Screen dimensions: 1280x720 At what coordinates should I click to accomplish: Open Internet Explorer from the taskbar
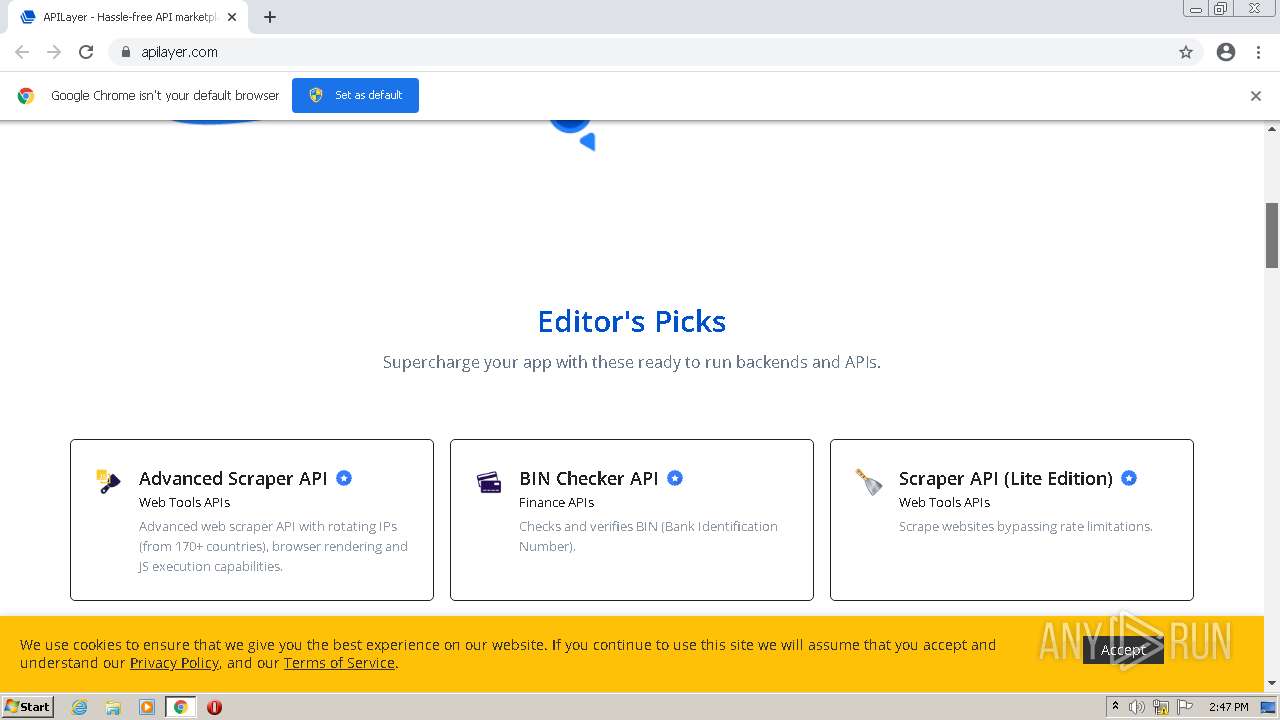(x=80, y=707)
